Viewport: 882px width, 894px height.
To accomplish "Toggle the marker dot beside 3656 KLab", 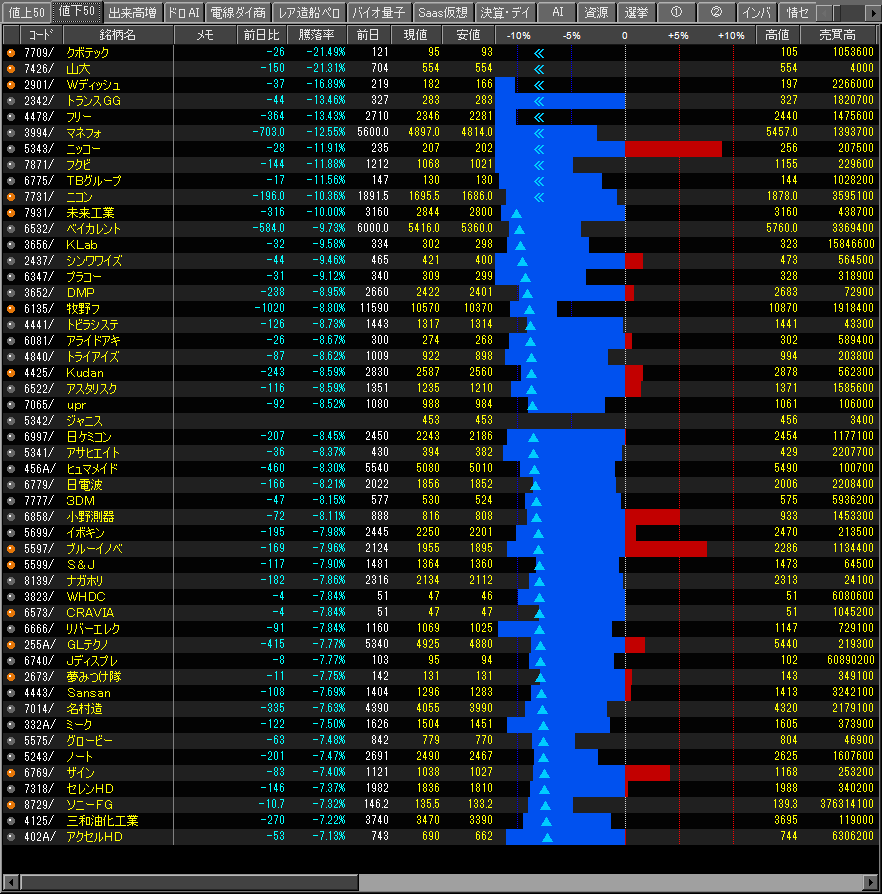I will click(x=11, y=245).
